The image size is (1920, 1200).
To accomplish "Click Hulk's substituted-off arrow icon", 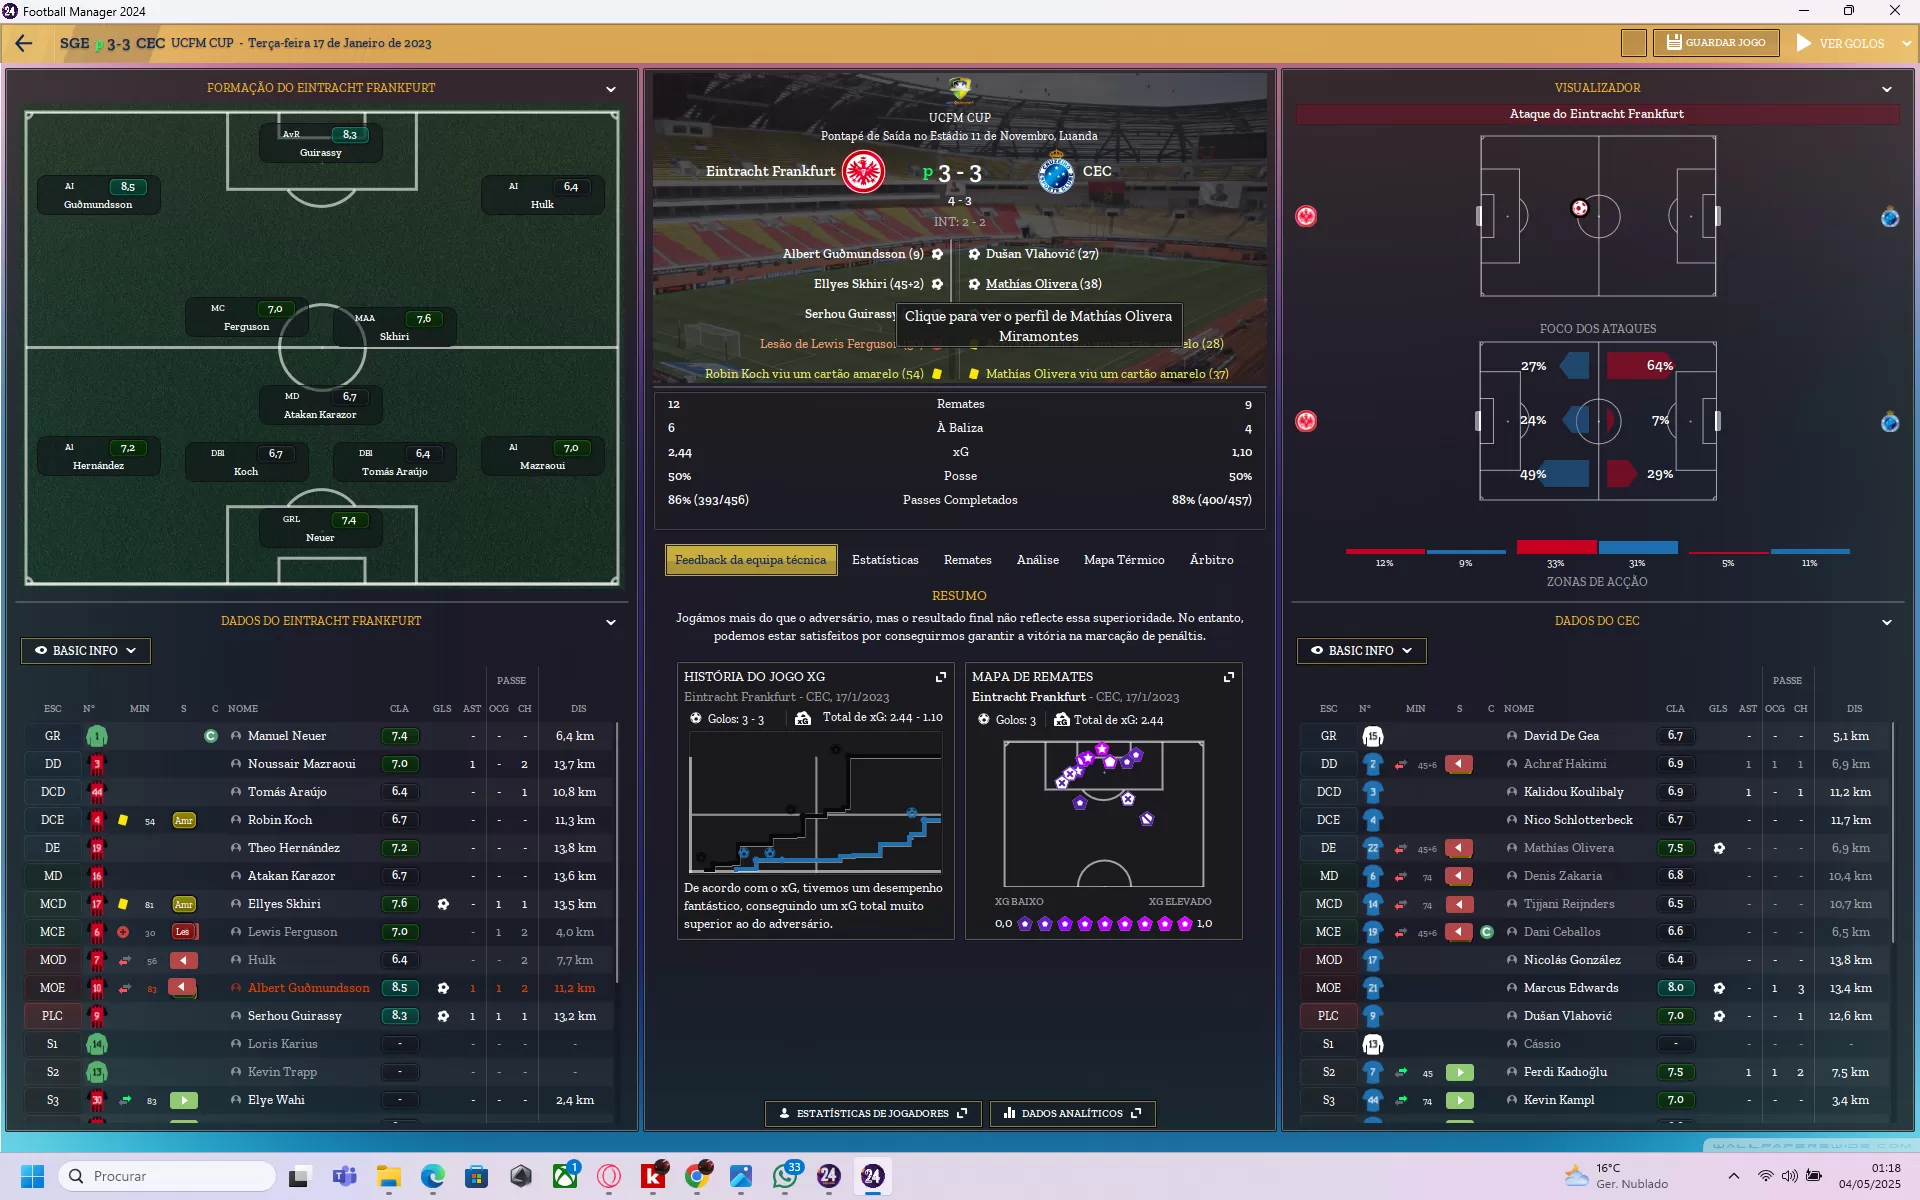I will click(x=184, y=960).
